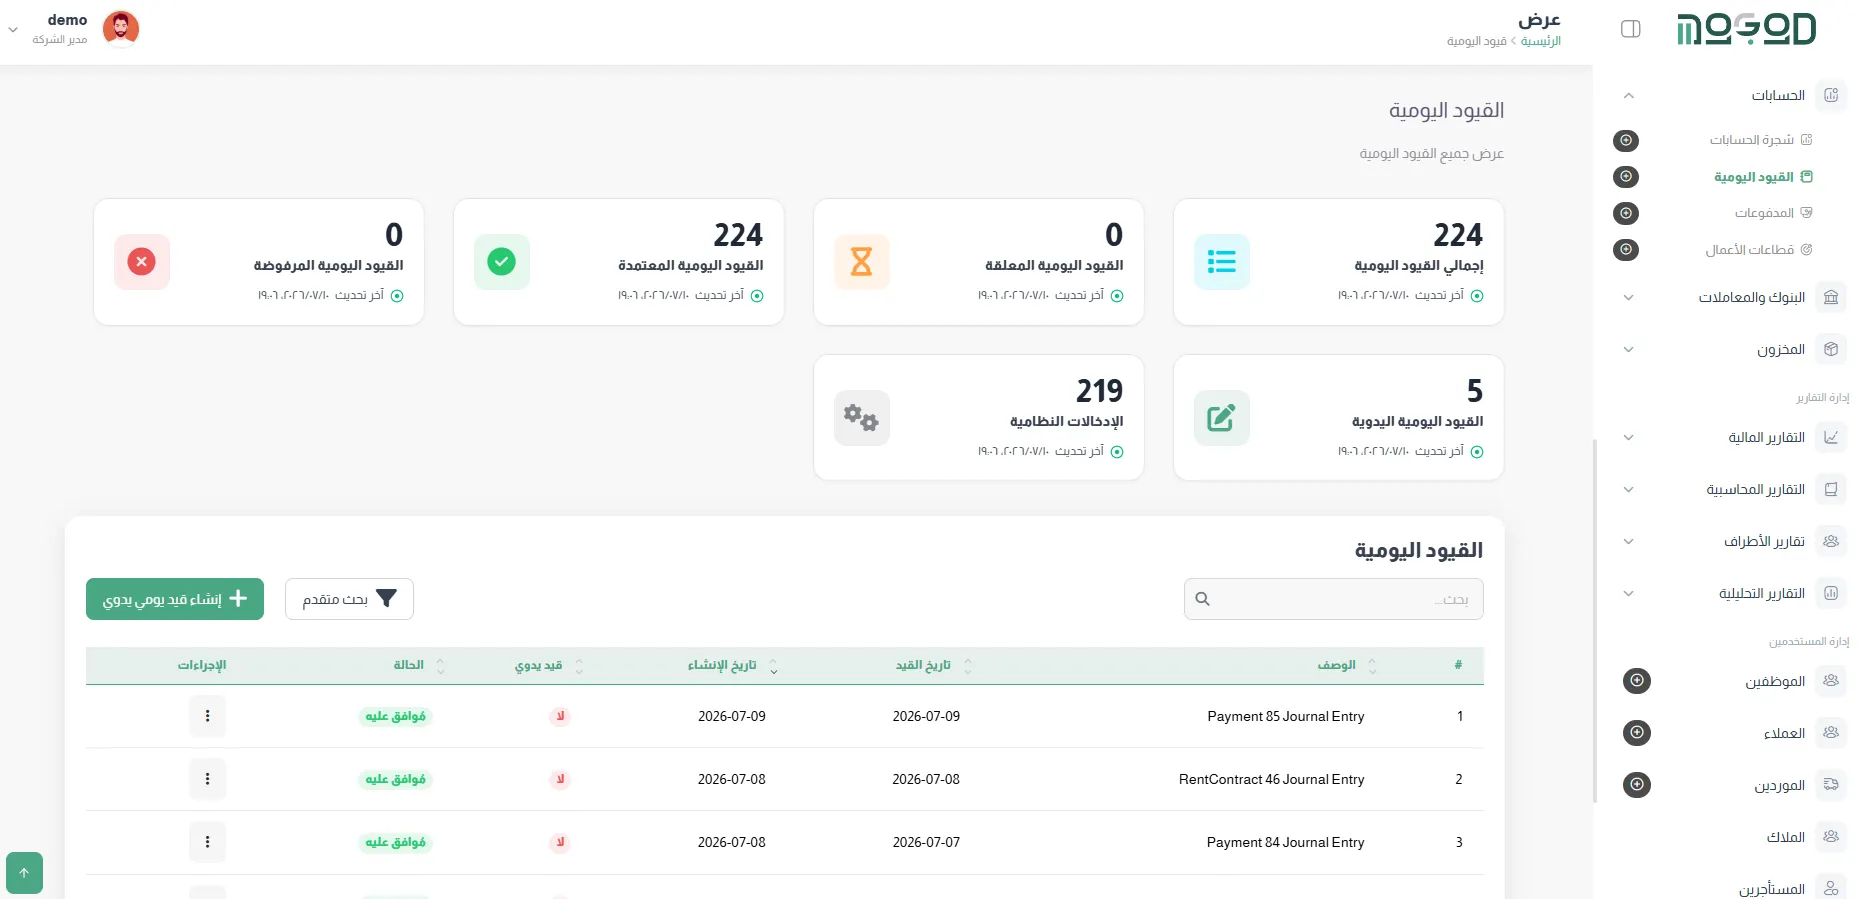Open بحث متقدم advanced filter
The image size is (1861, 899).
click(x=349, y=599)
